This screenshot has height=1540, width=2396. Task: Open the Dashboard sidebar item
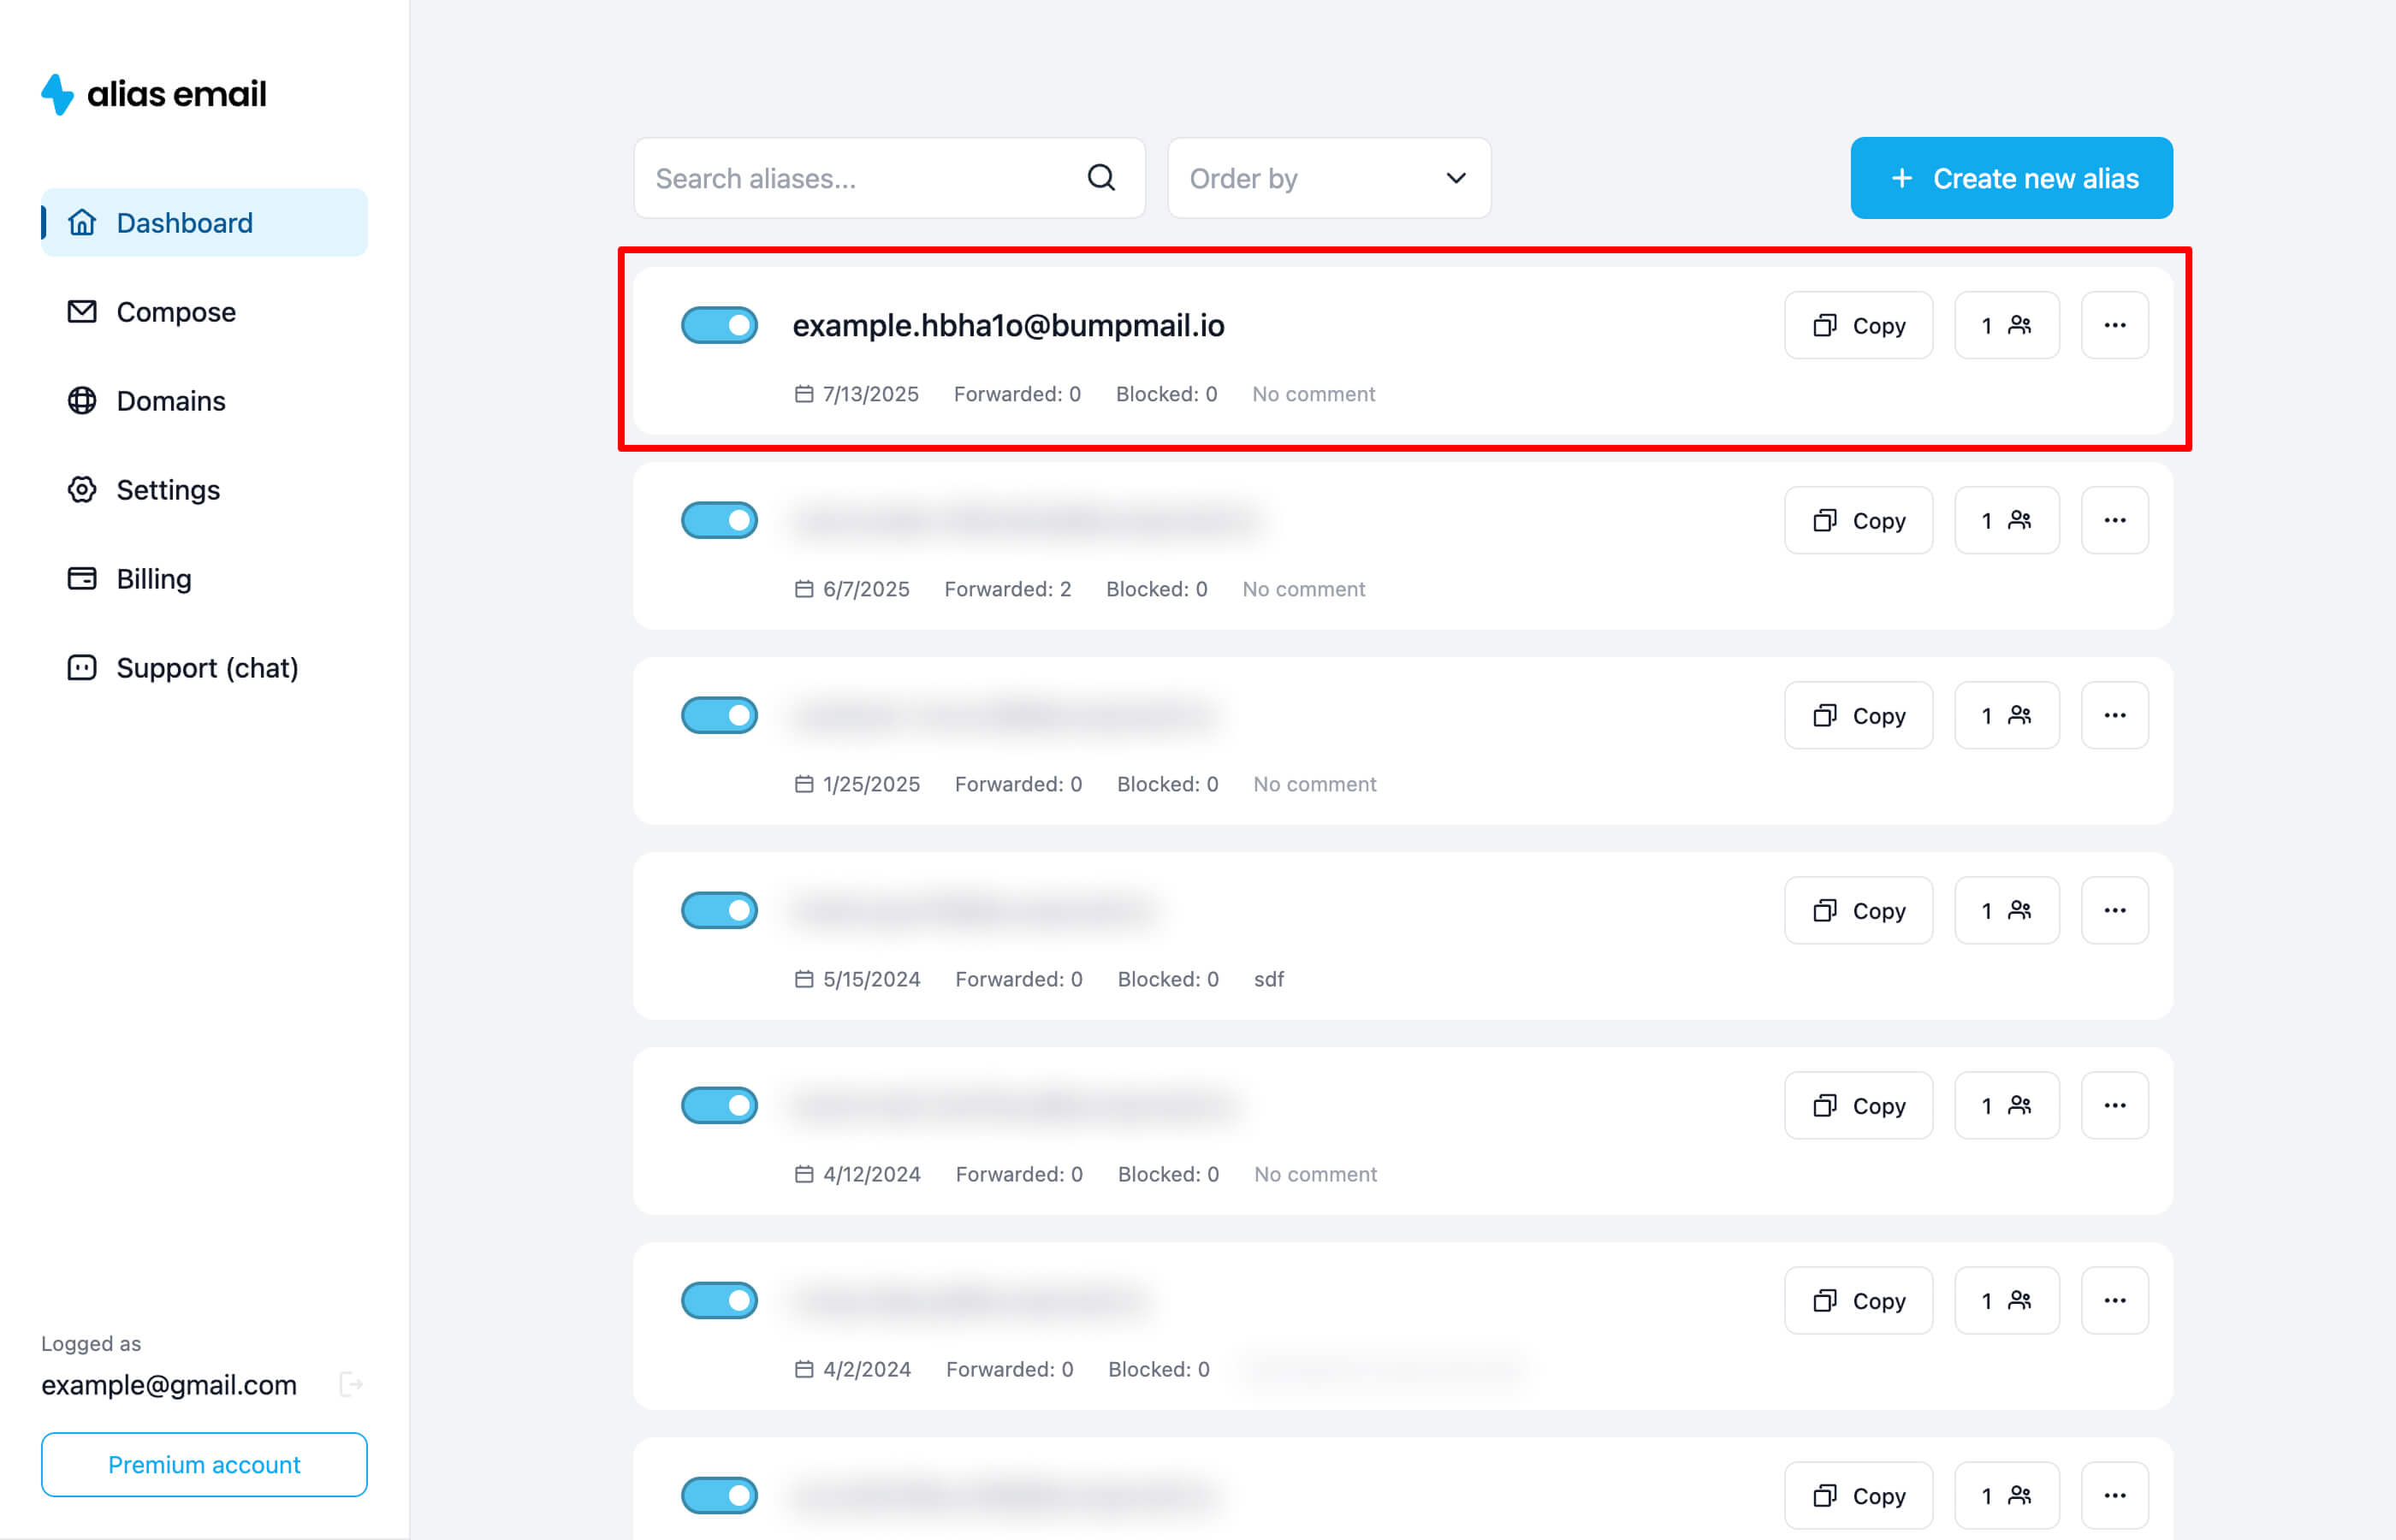tap(204, 222)
